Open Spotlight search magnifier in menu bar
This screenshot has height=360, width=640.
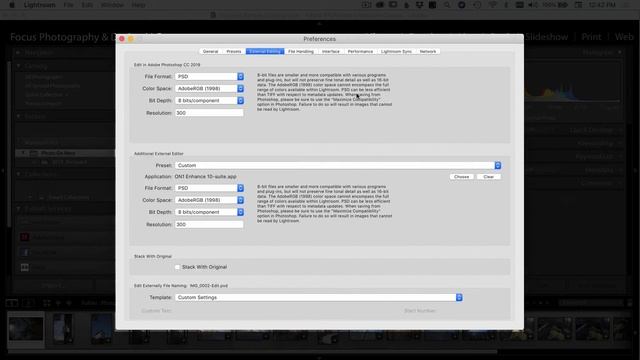447,5
